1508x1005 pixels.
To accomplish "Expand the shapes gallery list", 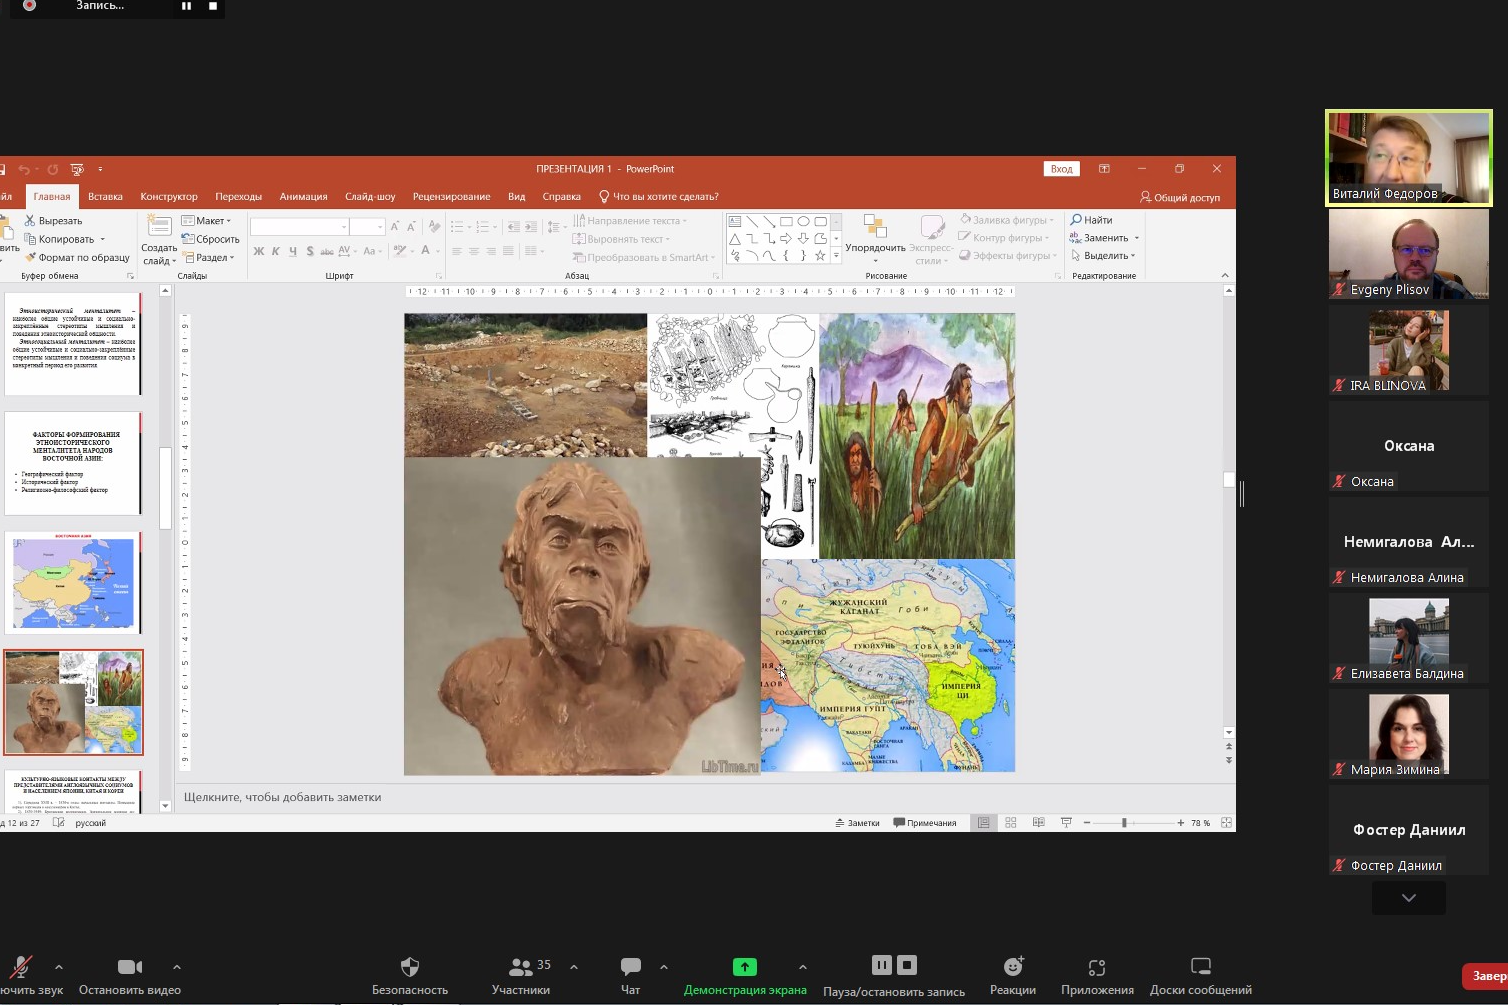I will [x=836, y=256].
